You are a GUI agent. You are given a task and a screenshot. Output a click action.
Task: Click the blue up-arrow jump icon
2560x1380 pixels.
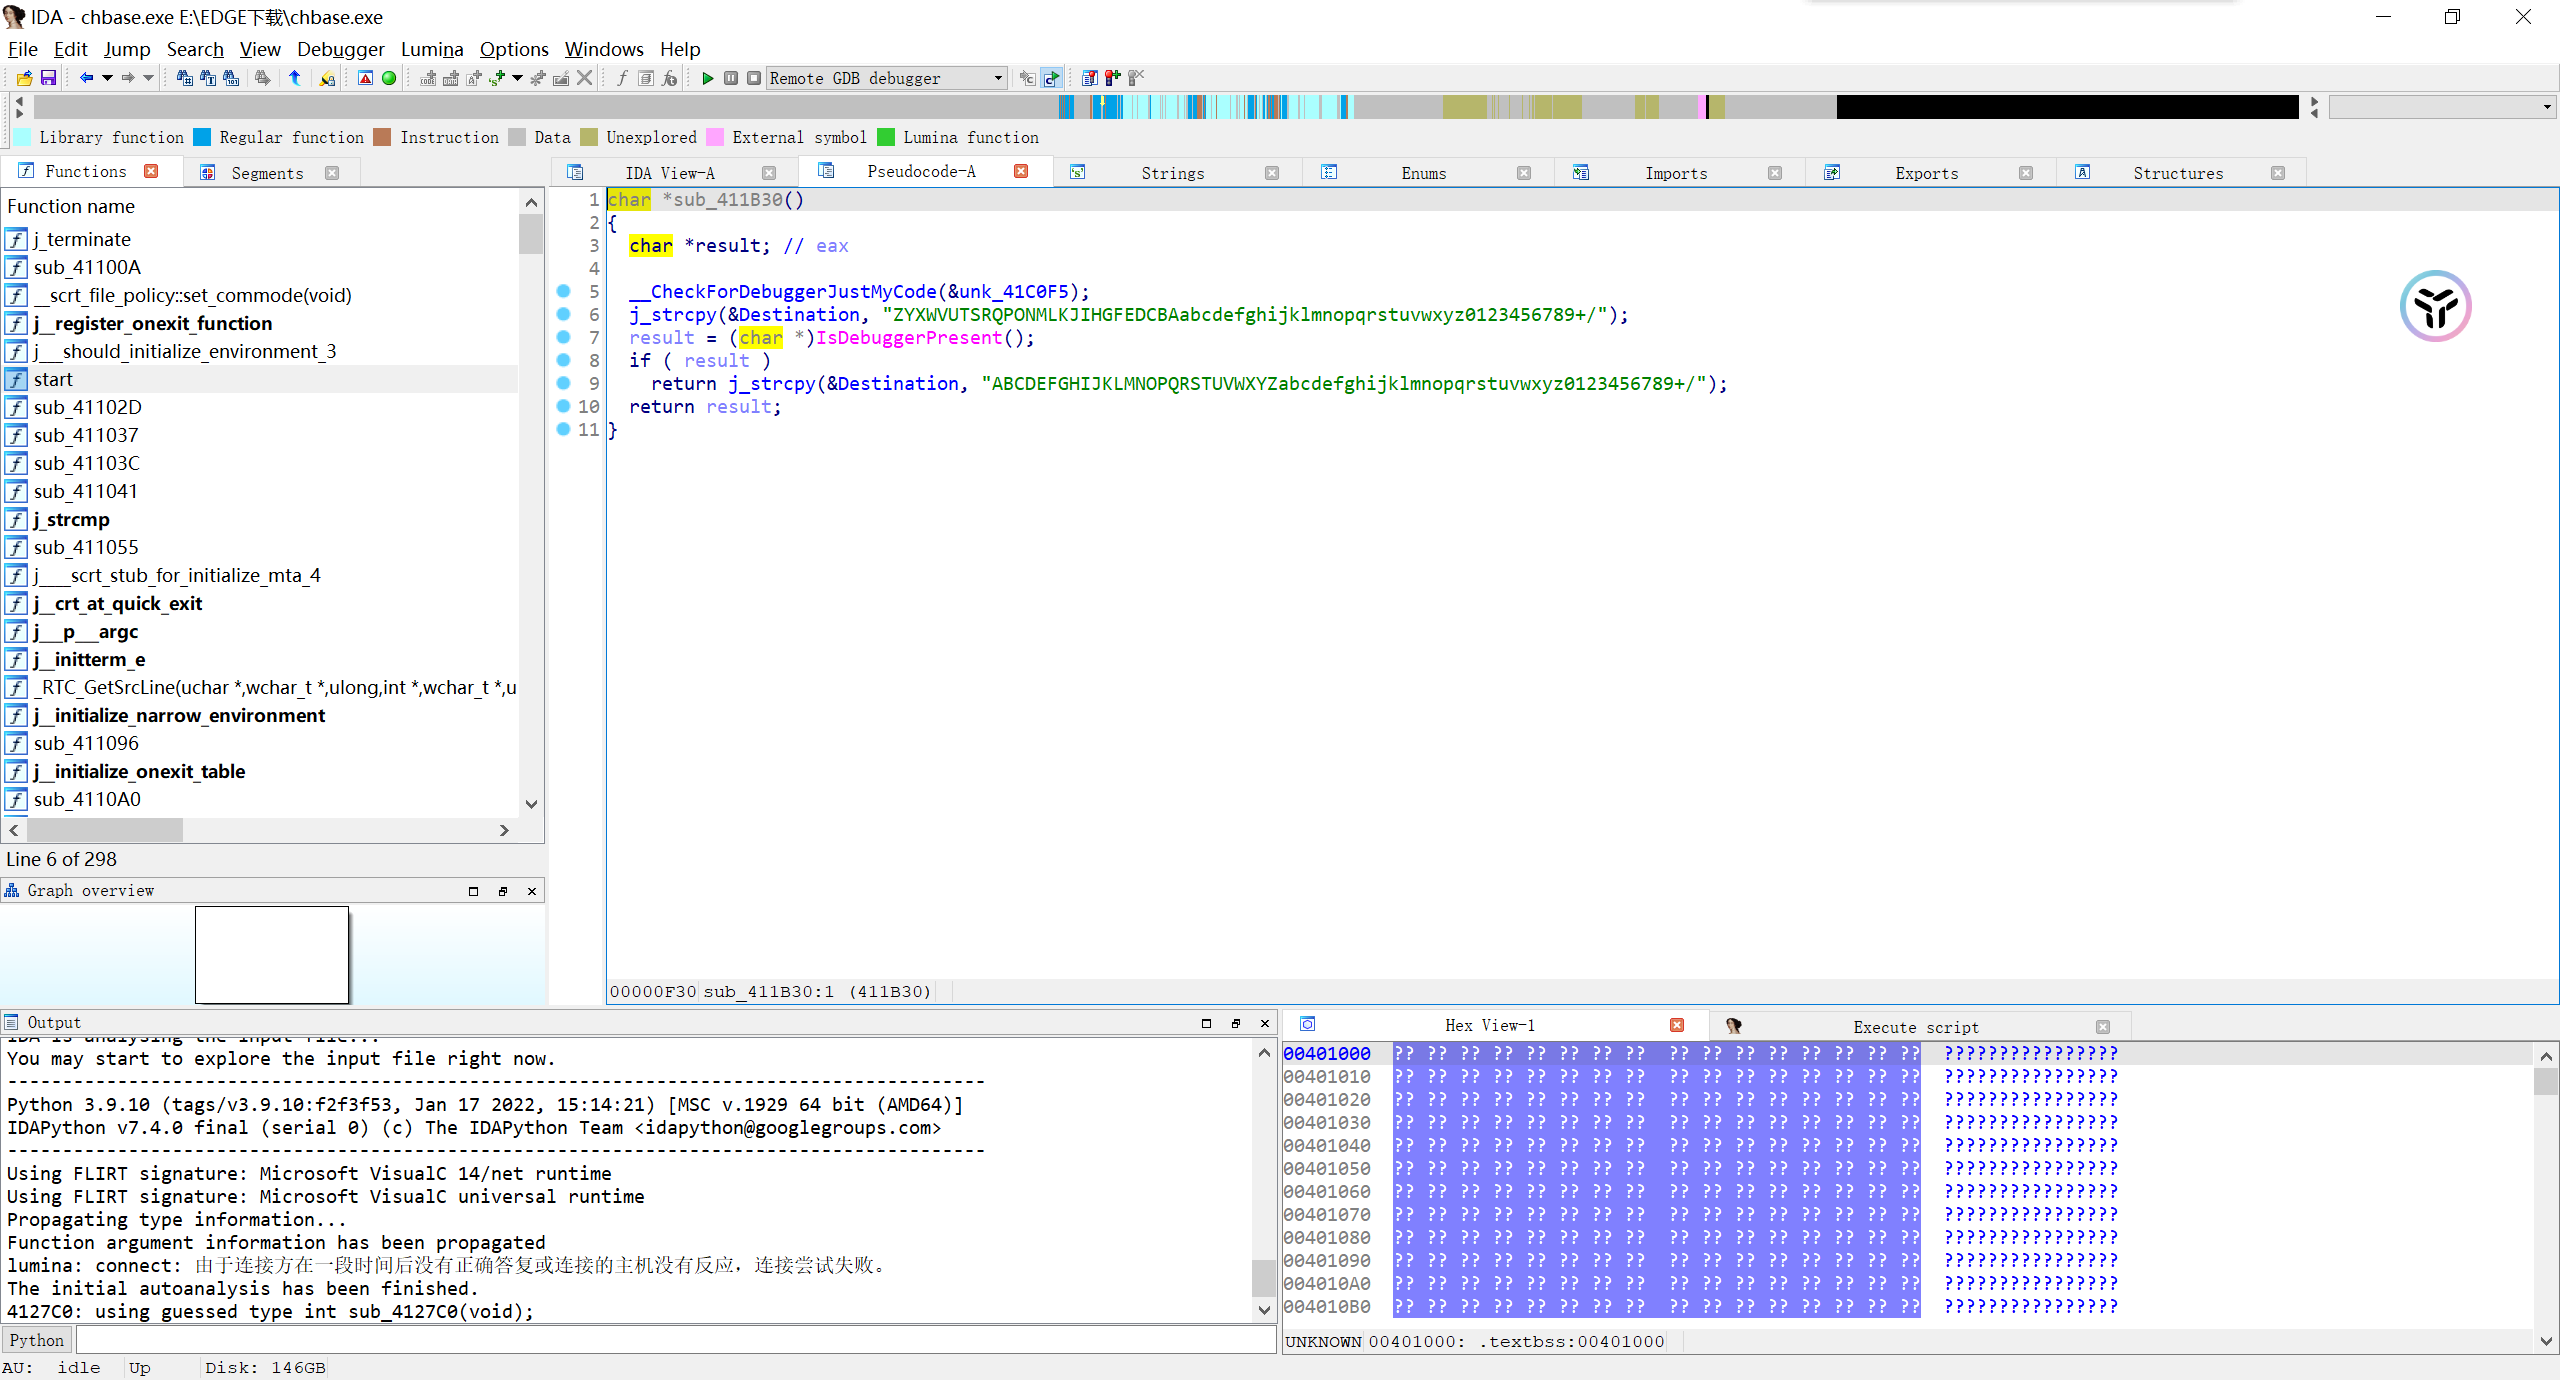[295, 78]
